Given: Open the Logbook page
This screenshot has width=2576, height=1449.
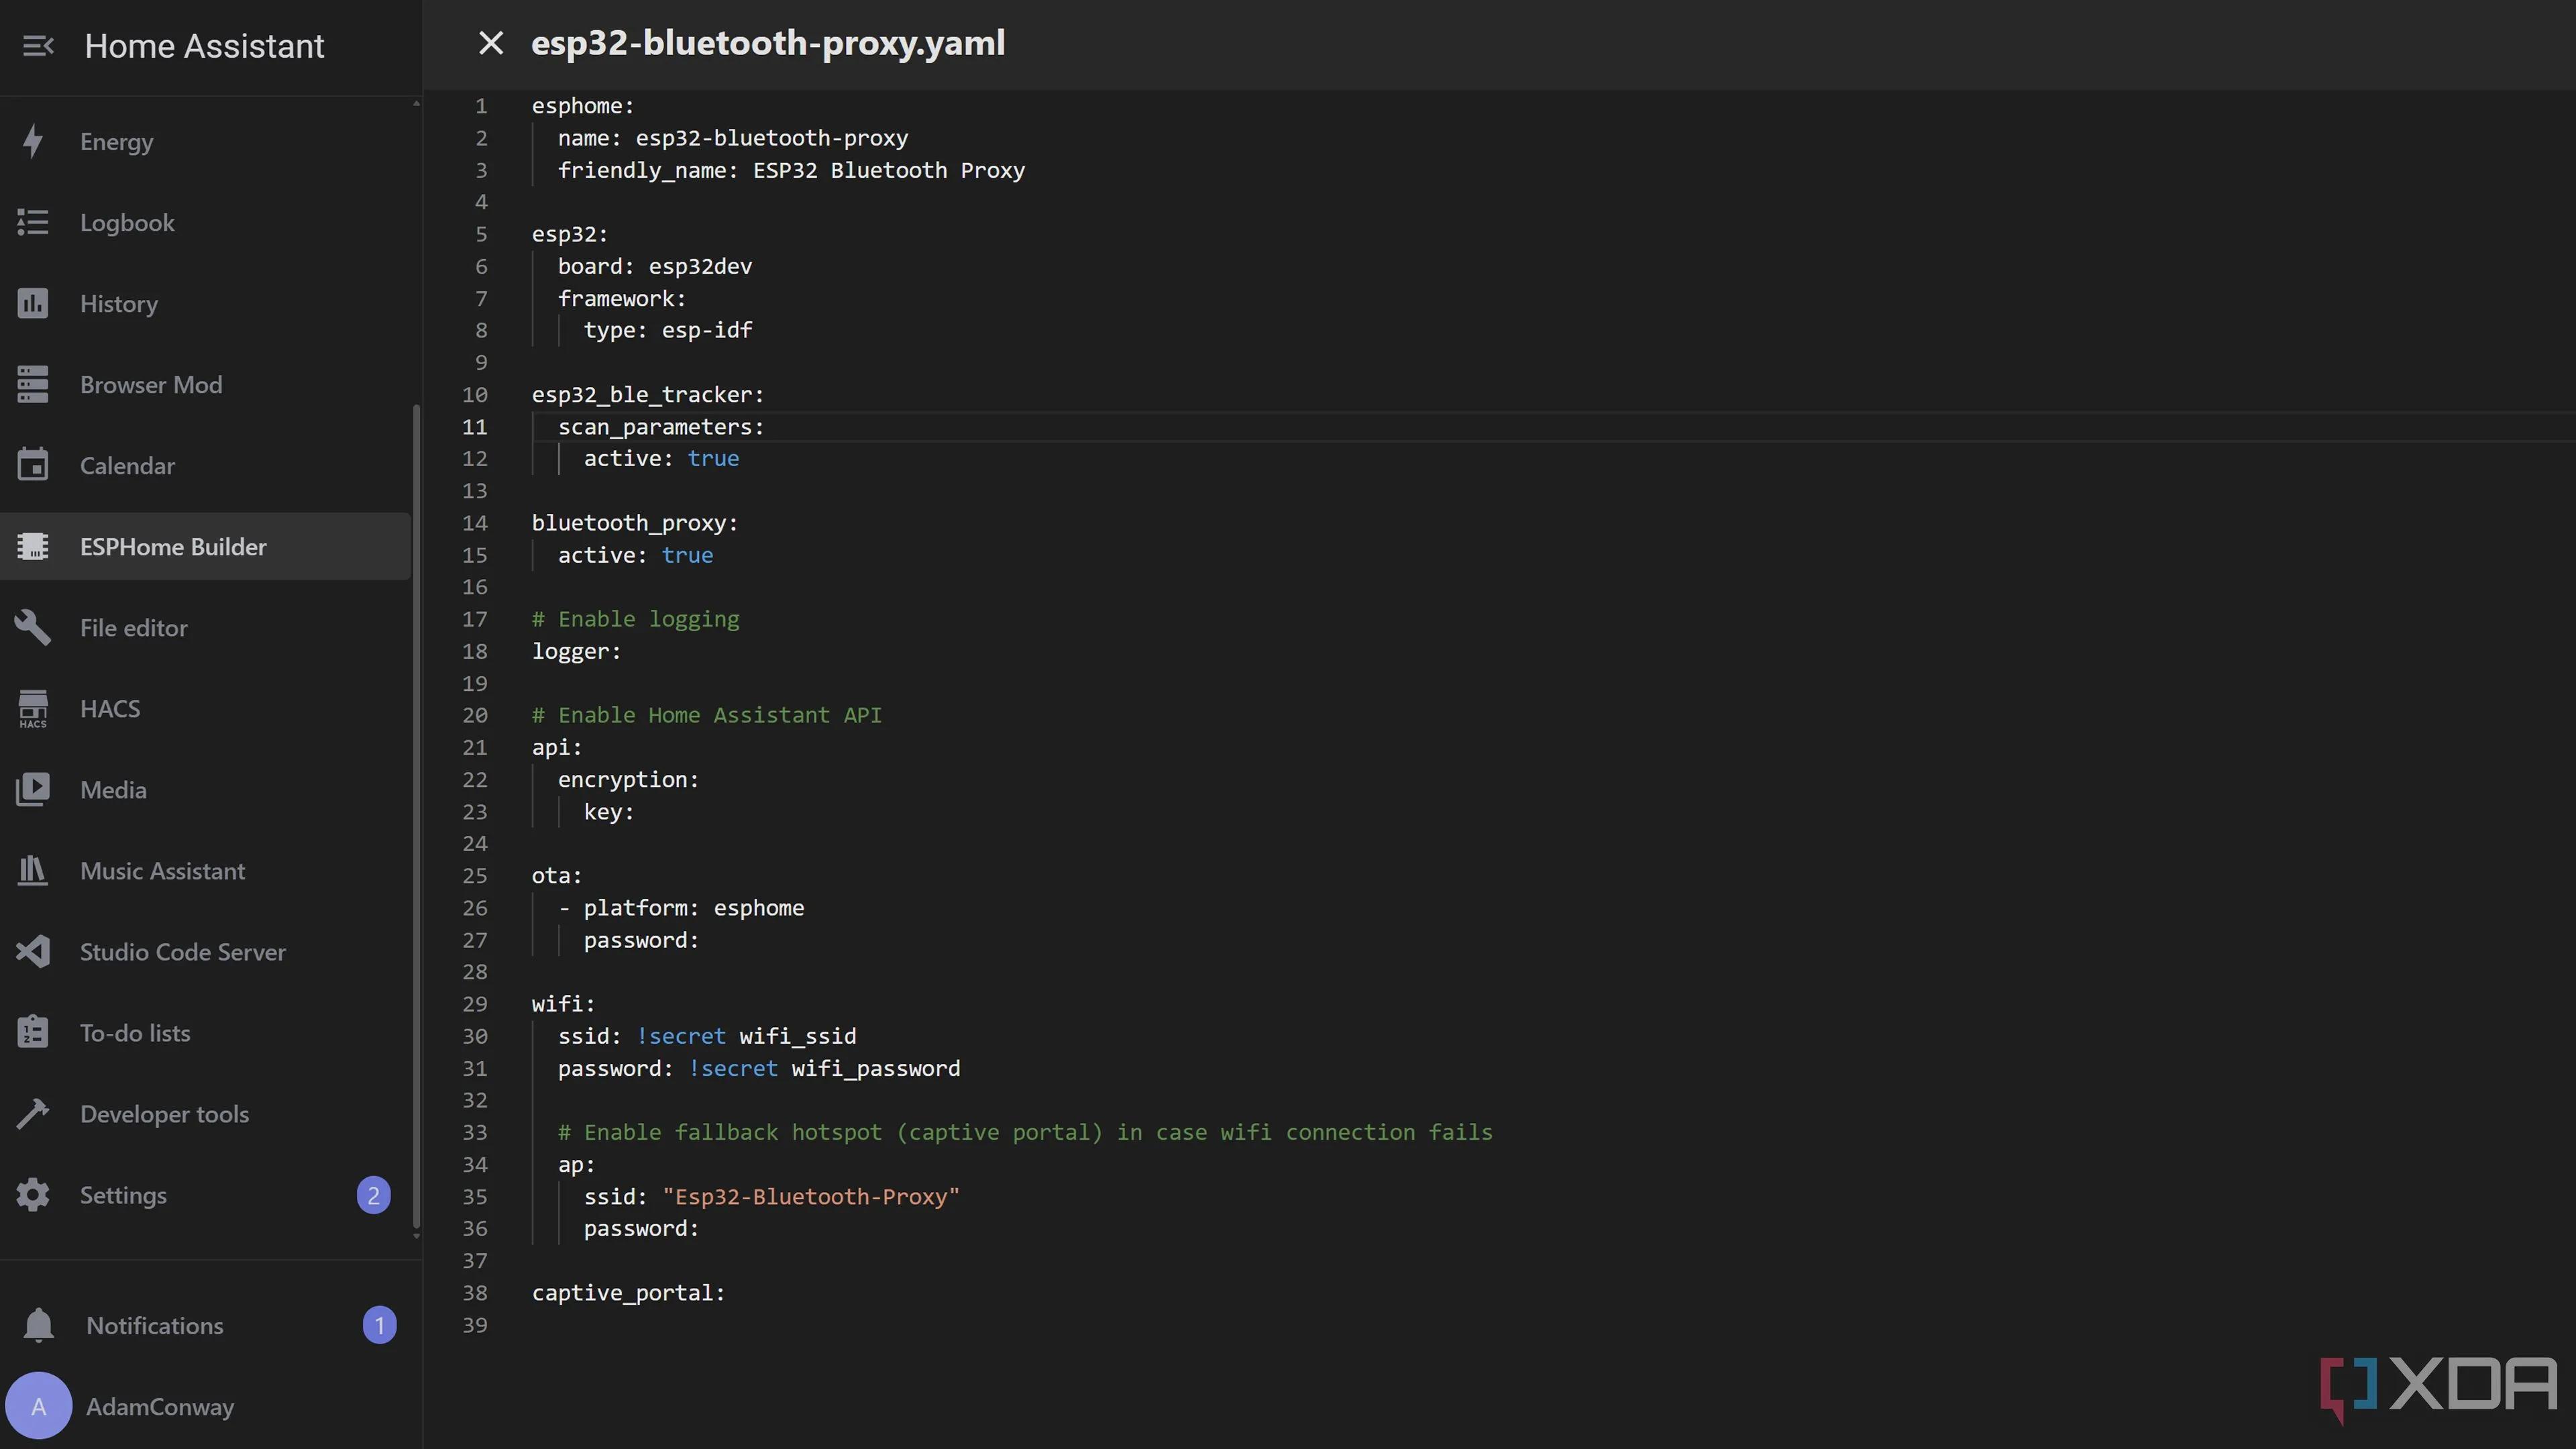Looking at the screenshot, I should pos(205,222).
